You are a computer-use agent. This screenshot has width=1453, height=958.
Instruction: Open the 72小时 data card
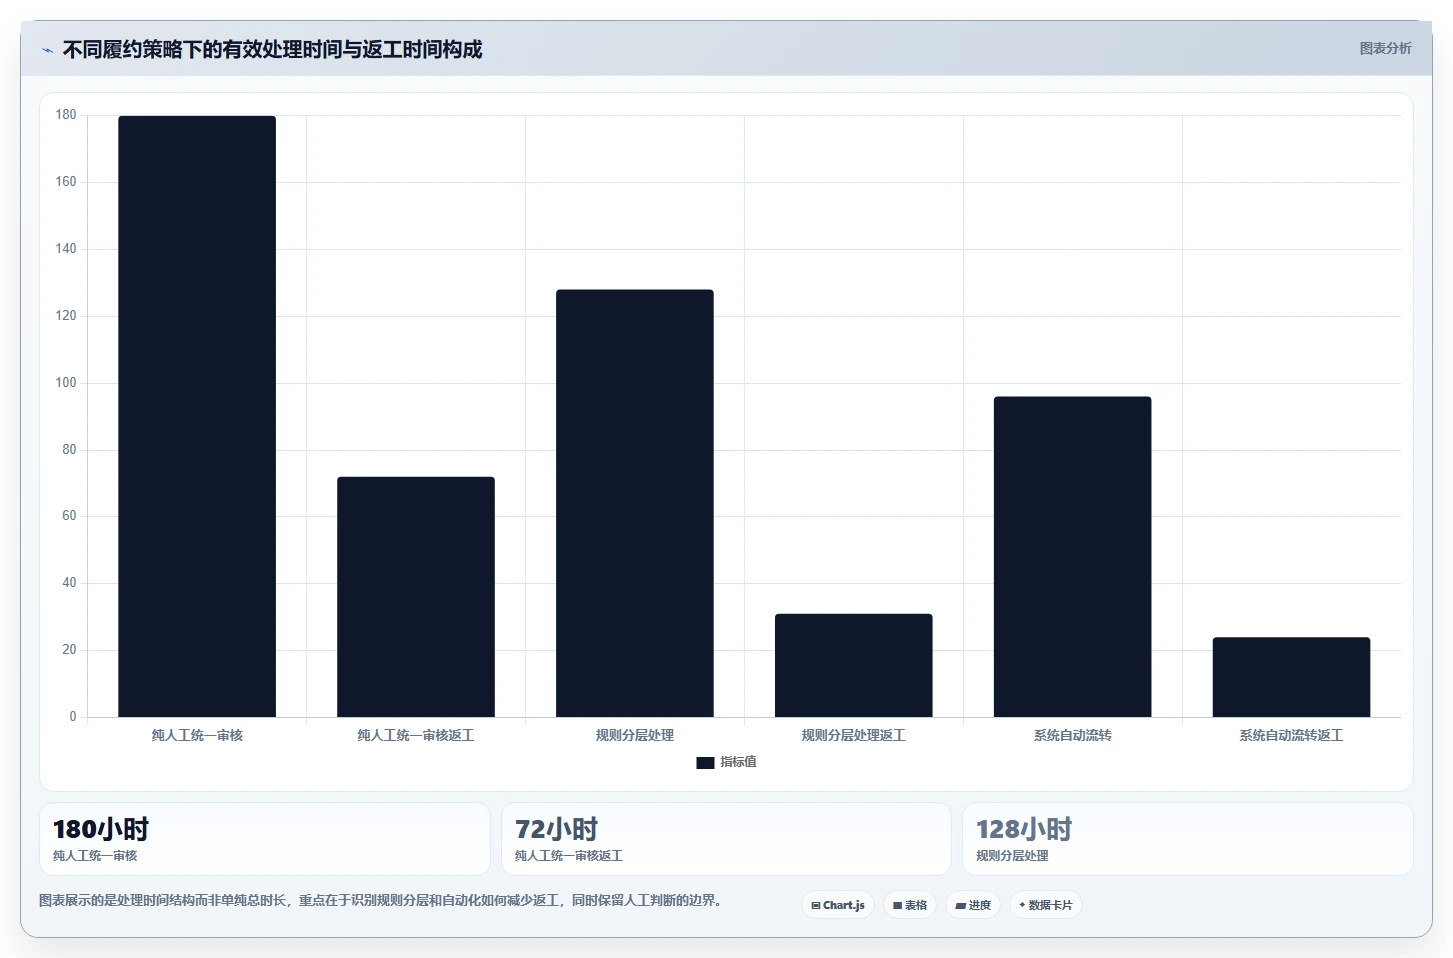[x=726, y=839]
